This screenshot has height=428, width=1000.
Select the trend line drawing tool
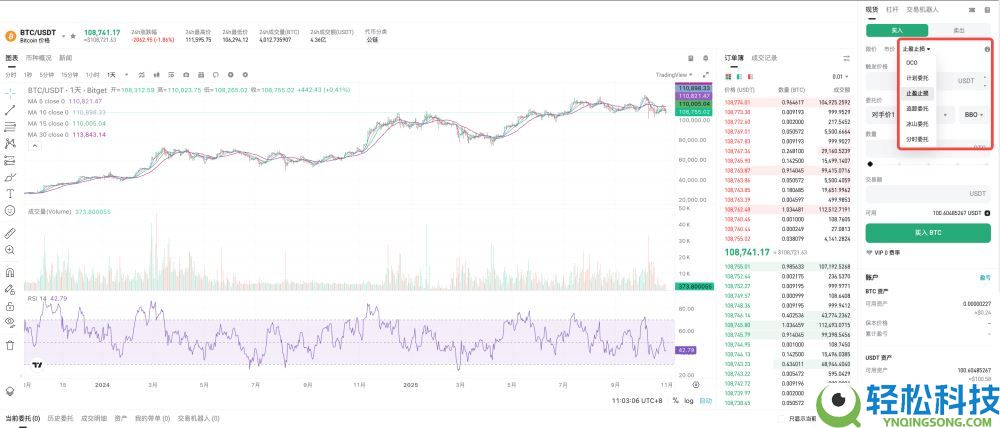point(10,109)
